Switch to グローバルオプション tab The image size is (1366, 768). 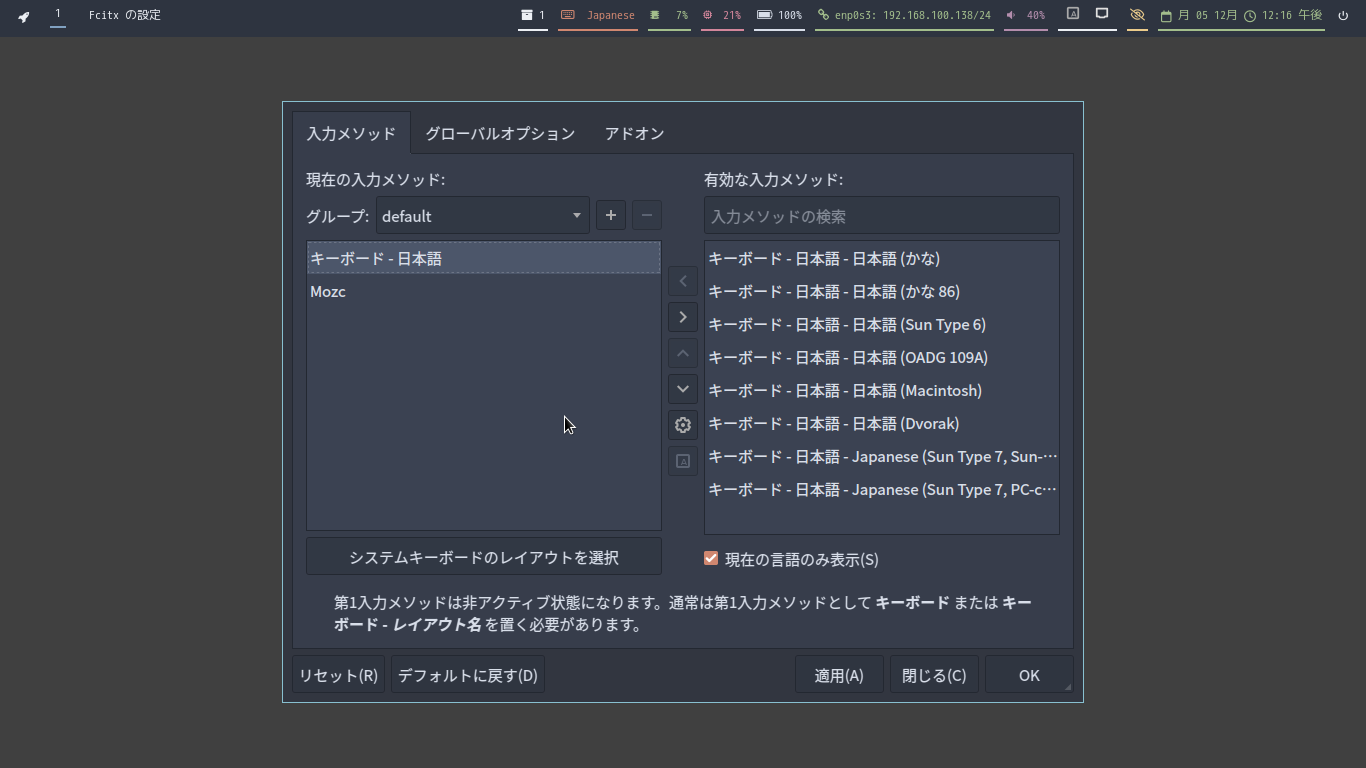[500, 133]
